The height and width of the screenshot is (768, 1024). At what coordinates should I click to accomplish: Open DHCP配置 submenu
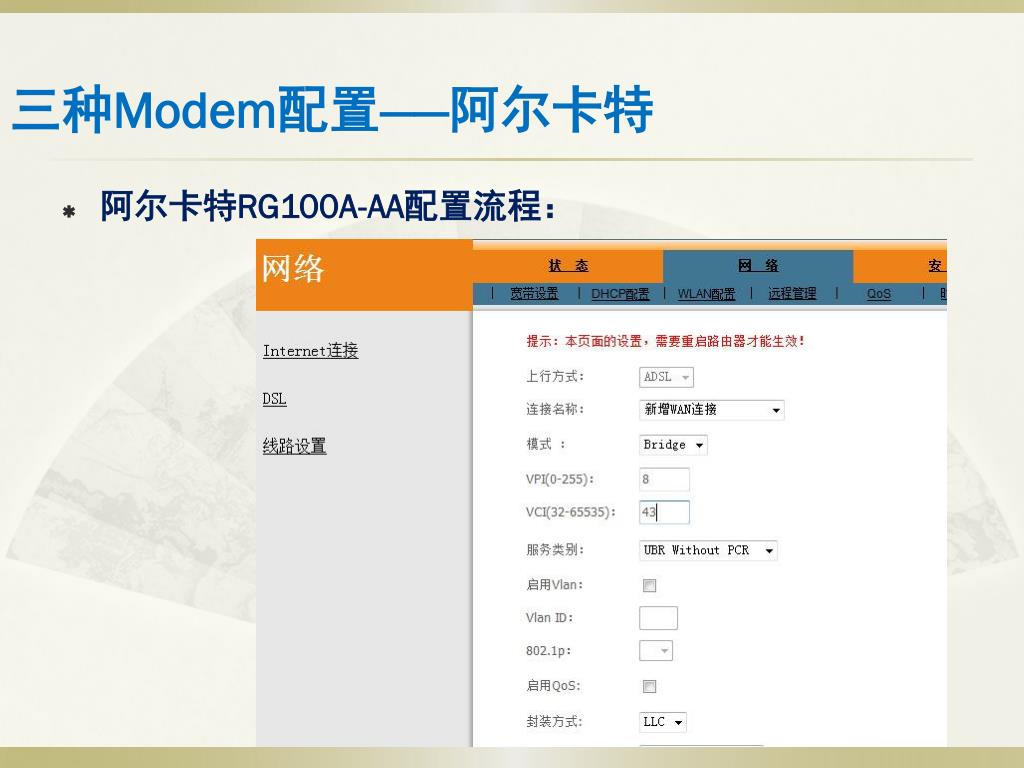(620, 294)
